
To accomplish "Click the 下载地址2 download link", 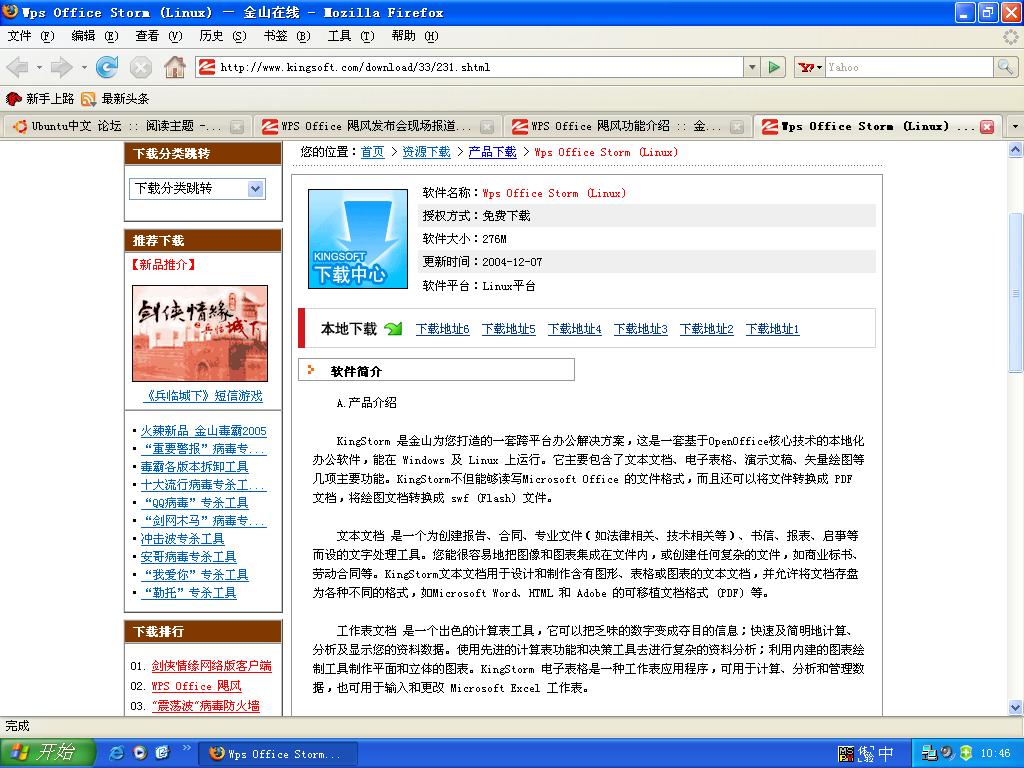I will point(707,329).
